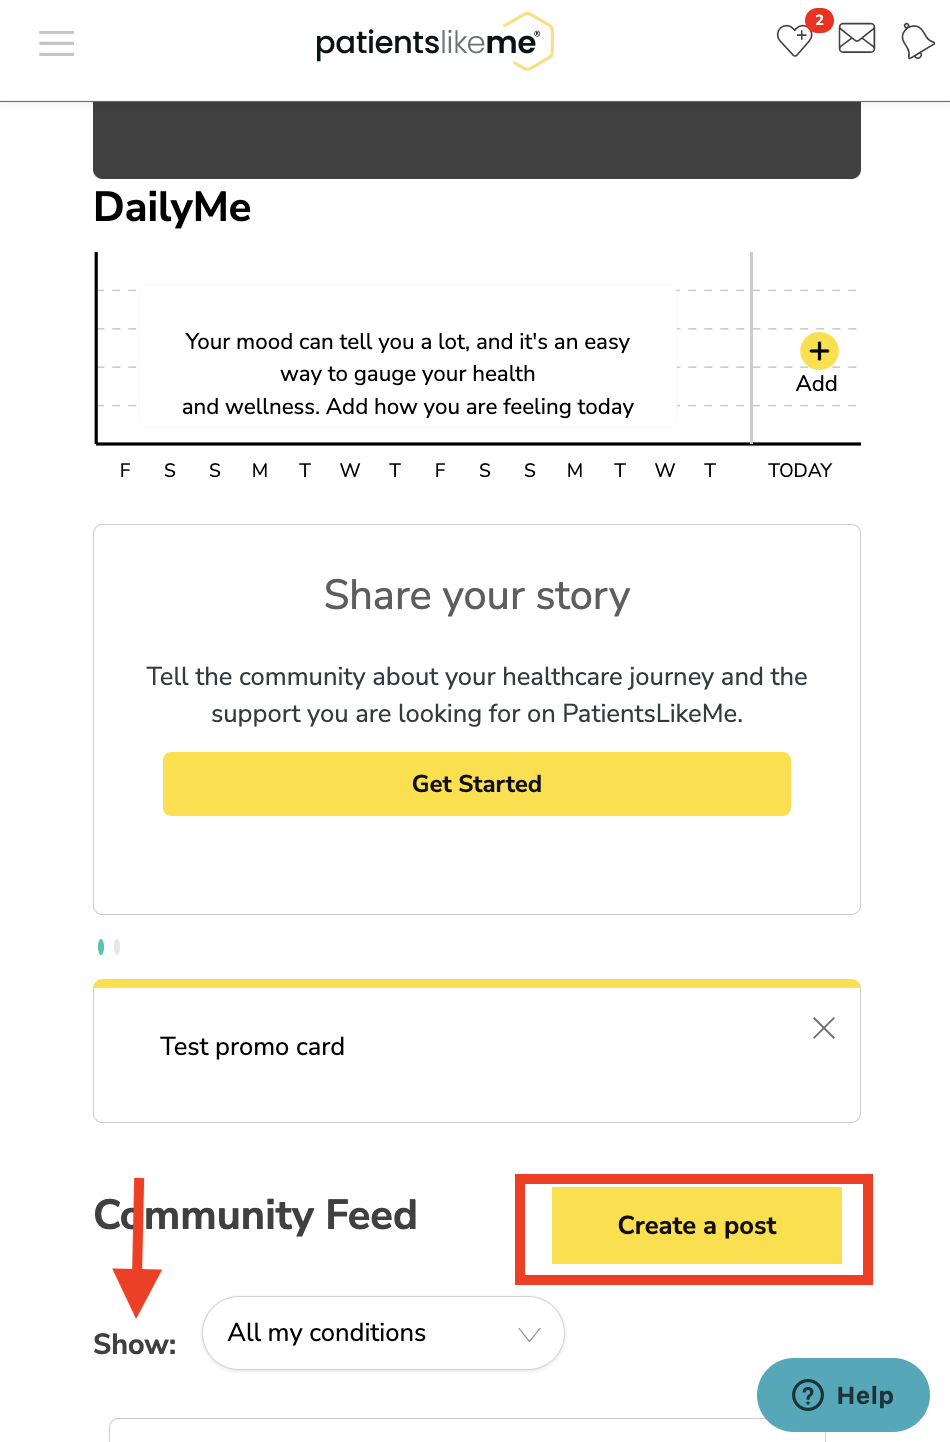Select the second carousel dot indicator
This screenshot has height=1442, width=950.
117,947
